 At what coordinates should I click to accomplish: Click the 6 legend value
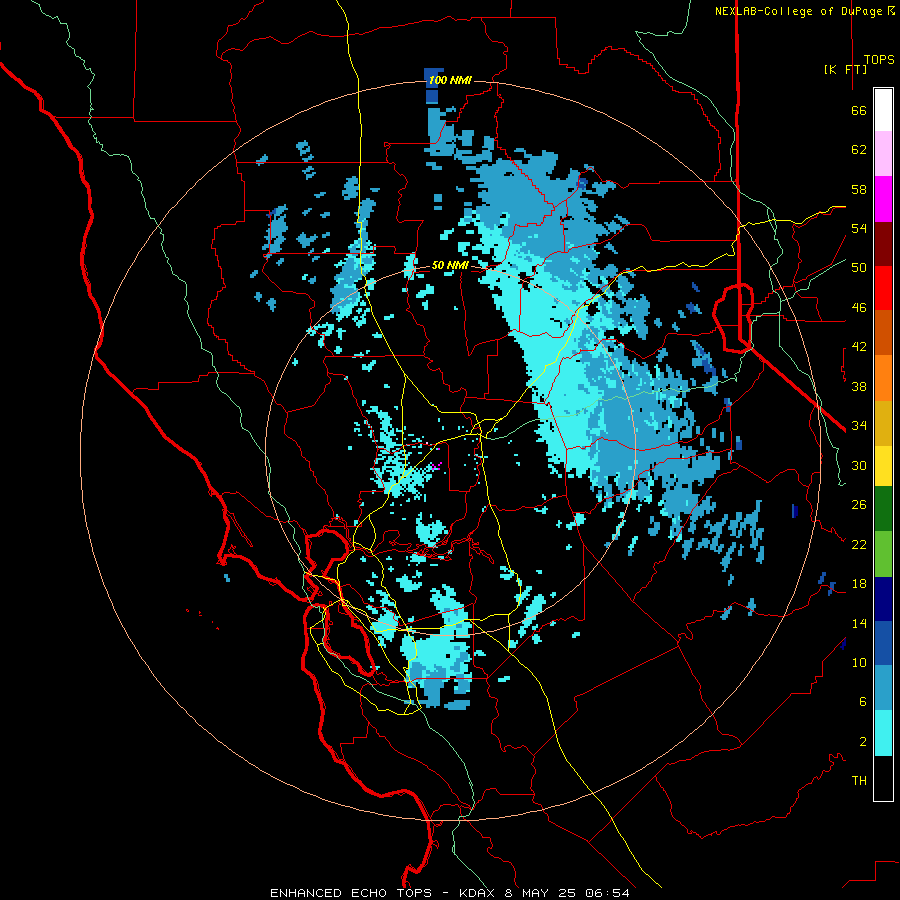863,702
